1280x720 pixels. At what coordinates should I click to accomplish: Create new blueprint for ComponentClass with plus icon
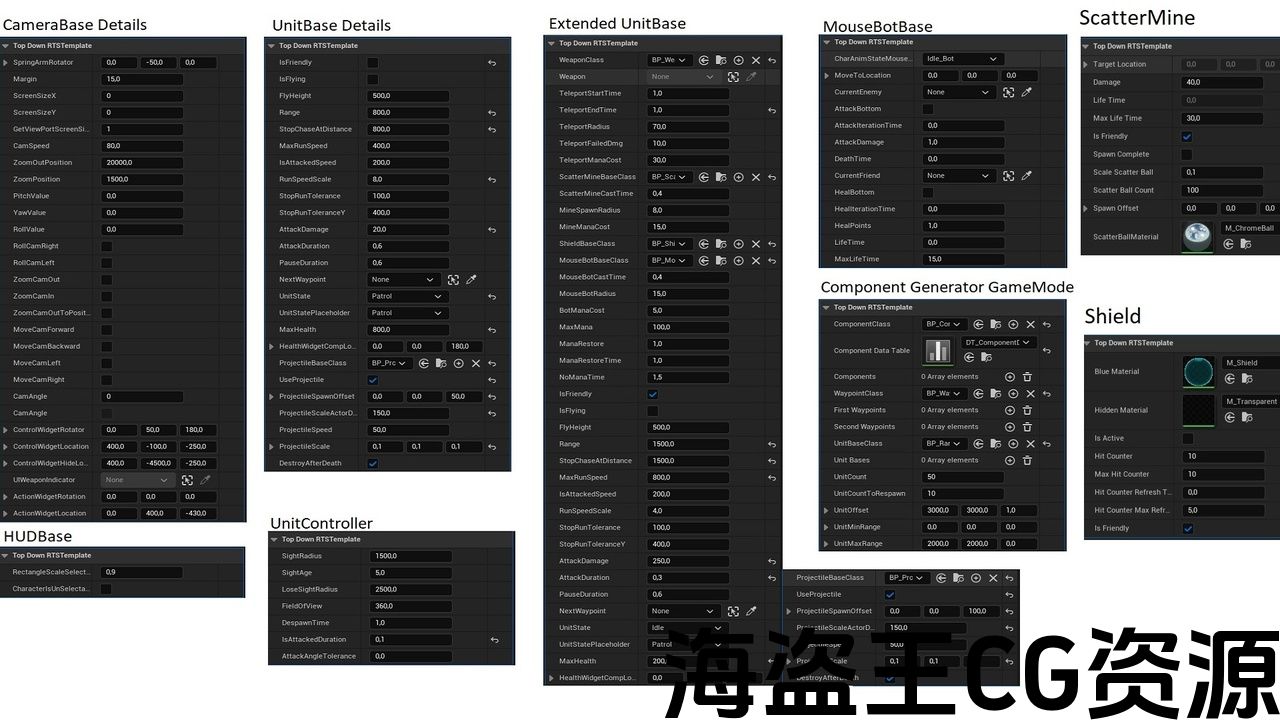1012,325
